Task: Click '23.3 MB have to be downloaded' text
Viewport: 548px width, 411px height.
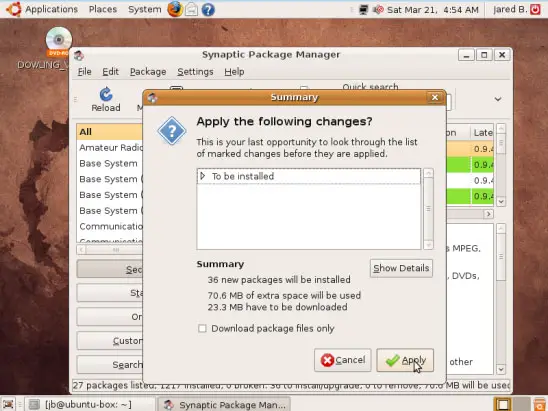Action: click(277, 307)
